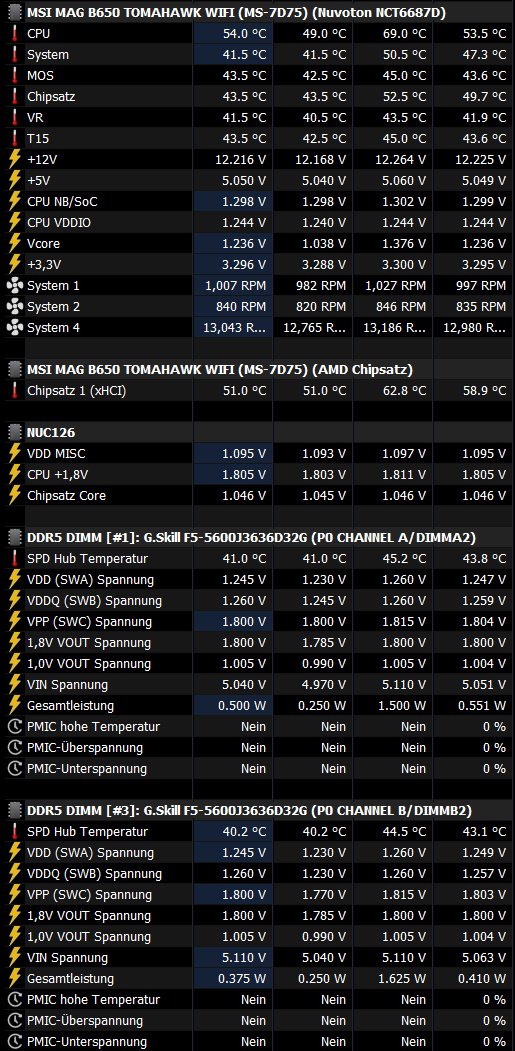Click the CPU current value 54.0 °C
The width and height of the screenshot is (515, 1051).
245,33
